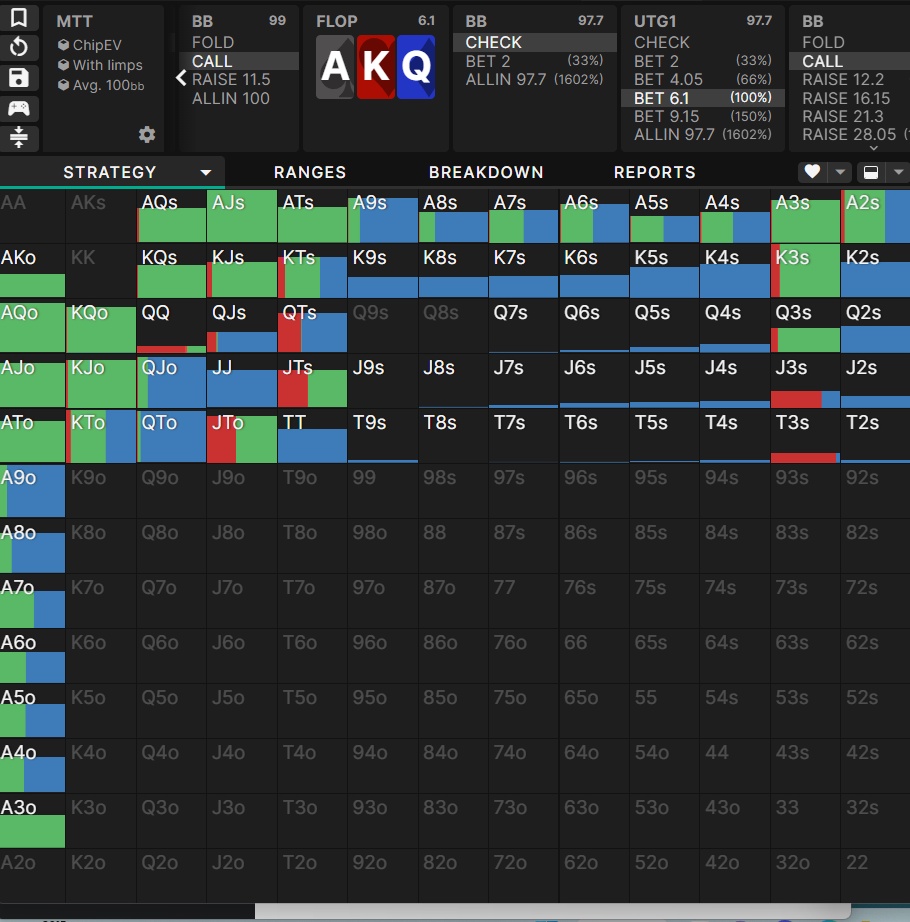This screenshot has width=910, height=922.
Task: Select the AQs hand cell in the matrix
Action: pyautogui.click(x=171, y=217)
